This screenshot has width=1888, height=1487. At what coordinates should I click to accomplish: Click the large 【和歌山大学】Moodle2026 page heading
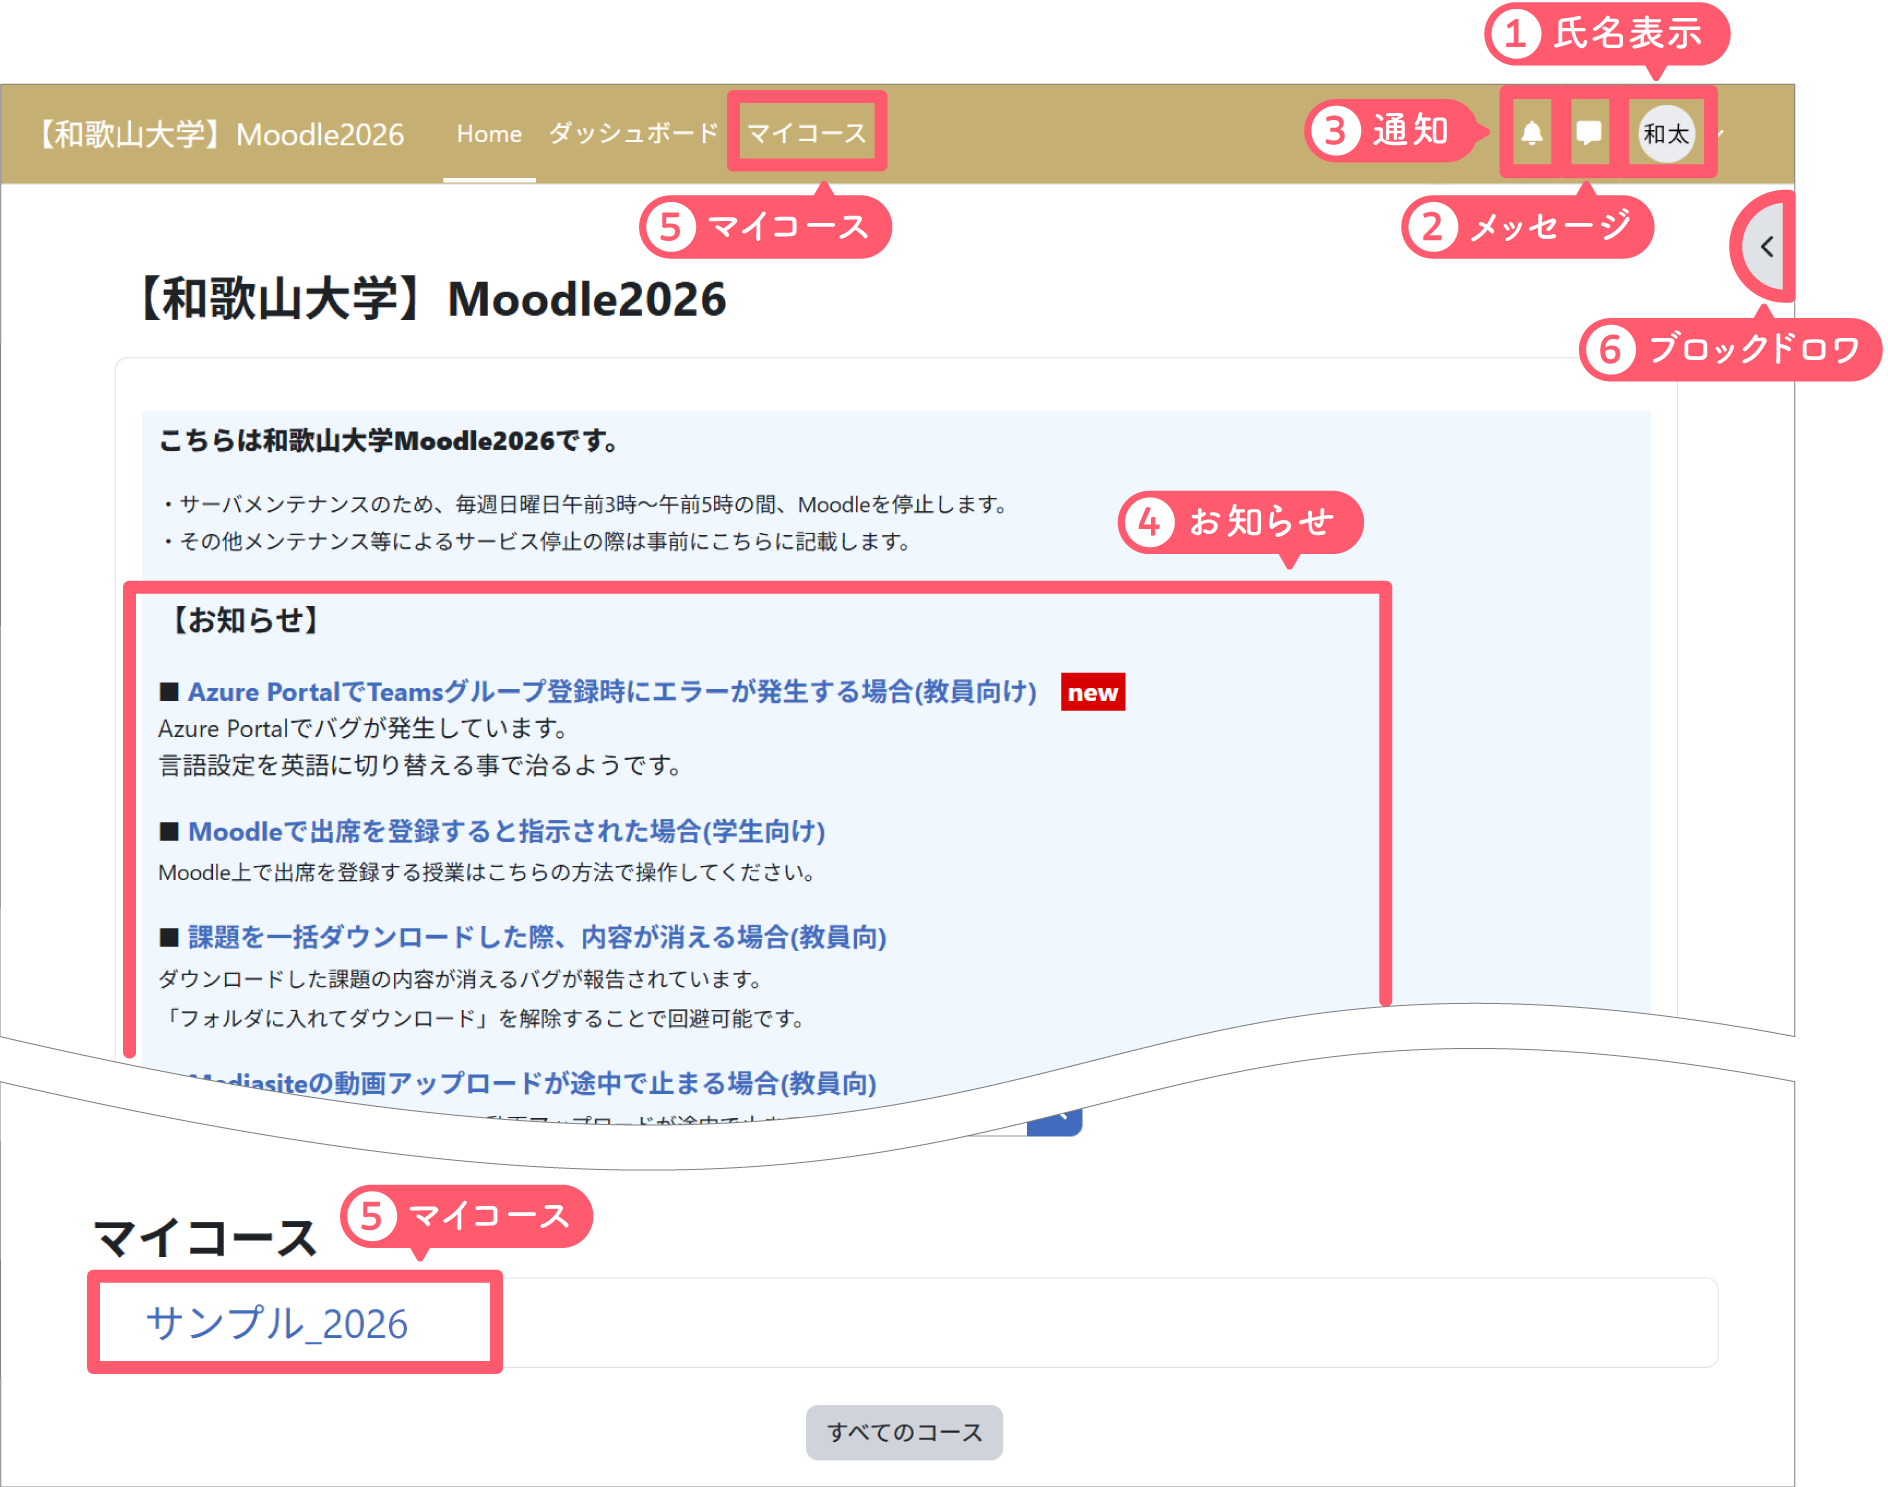pyautogui.click(x=431, y=299)
